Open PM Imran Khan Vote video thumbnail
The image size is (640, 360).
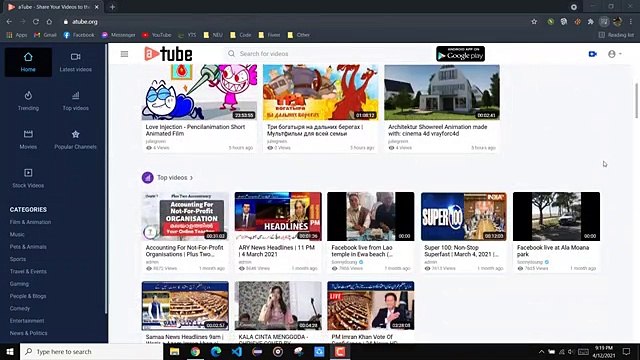[371, 306]
